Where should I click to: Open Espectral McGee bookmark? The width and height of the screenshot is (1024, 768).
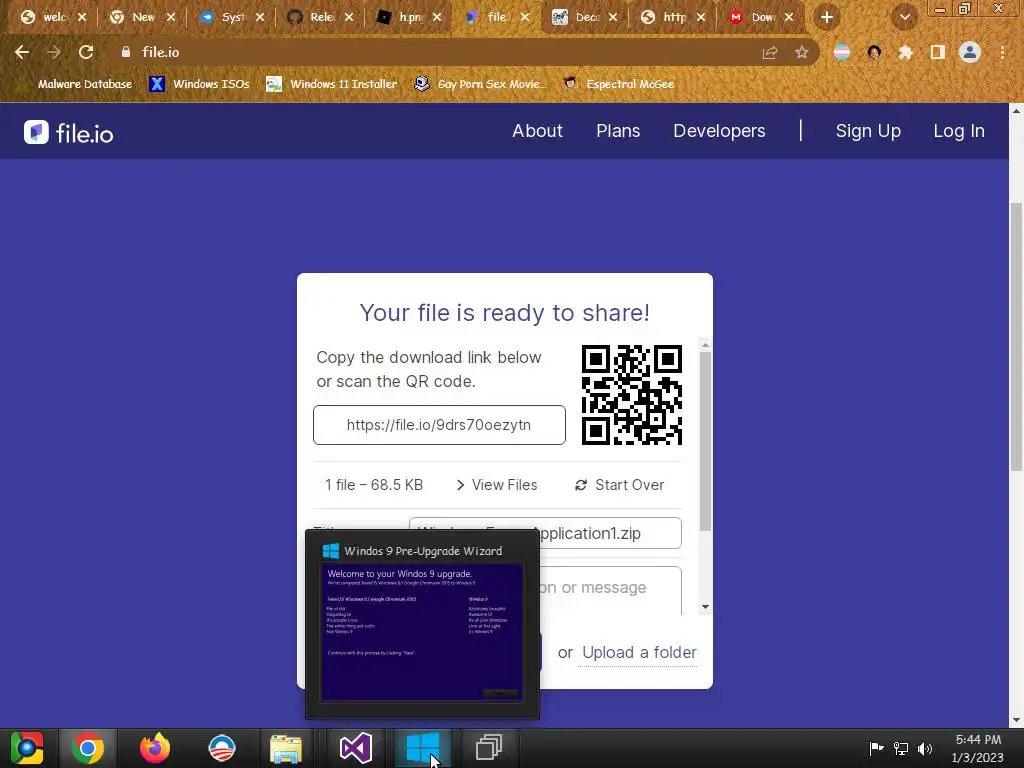pyautogui.click(x=619, y=84)
